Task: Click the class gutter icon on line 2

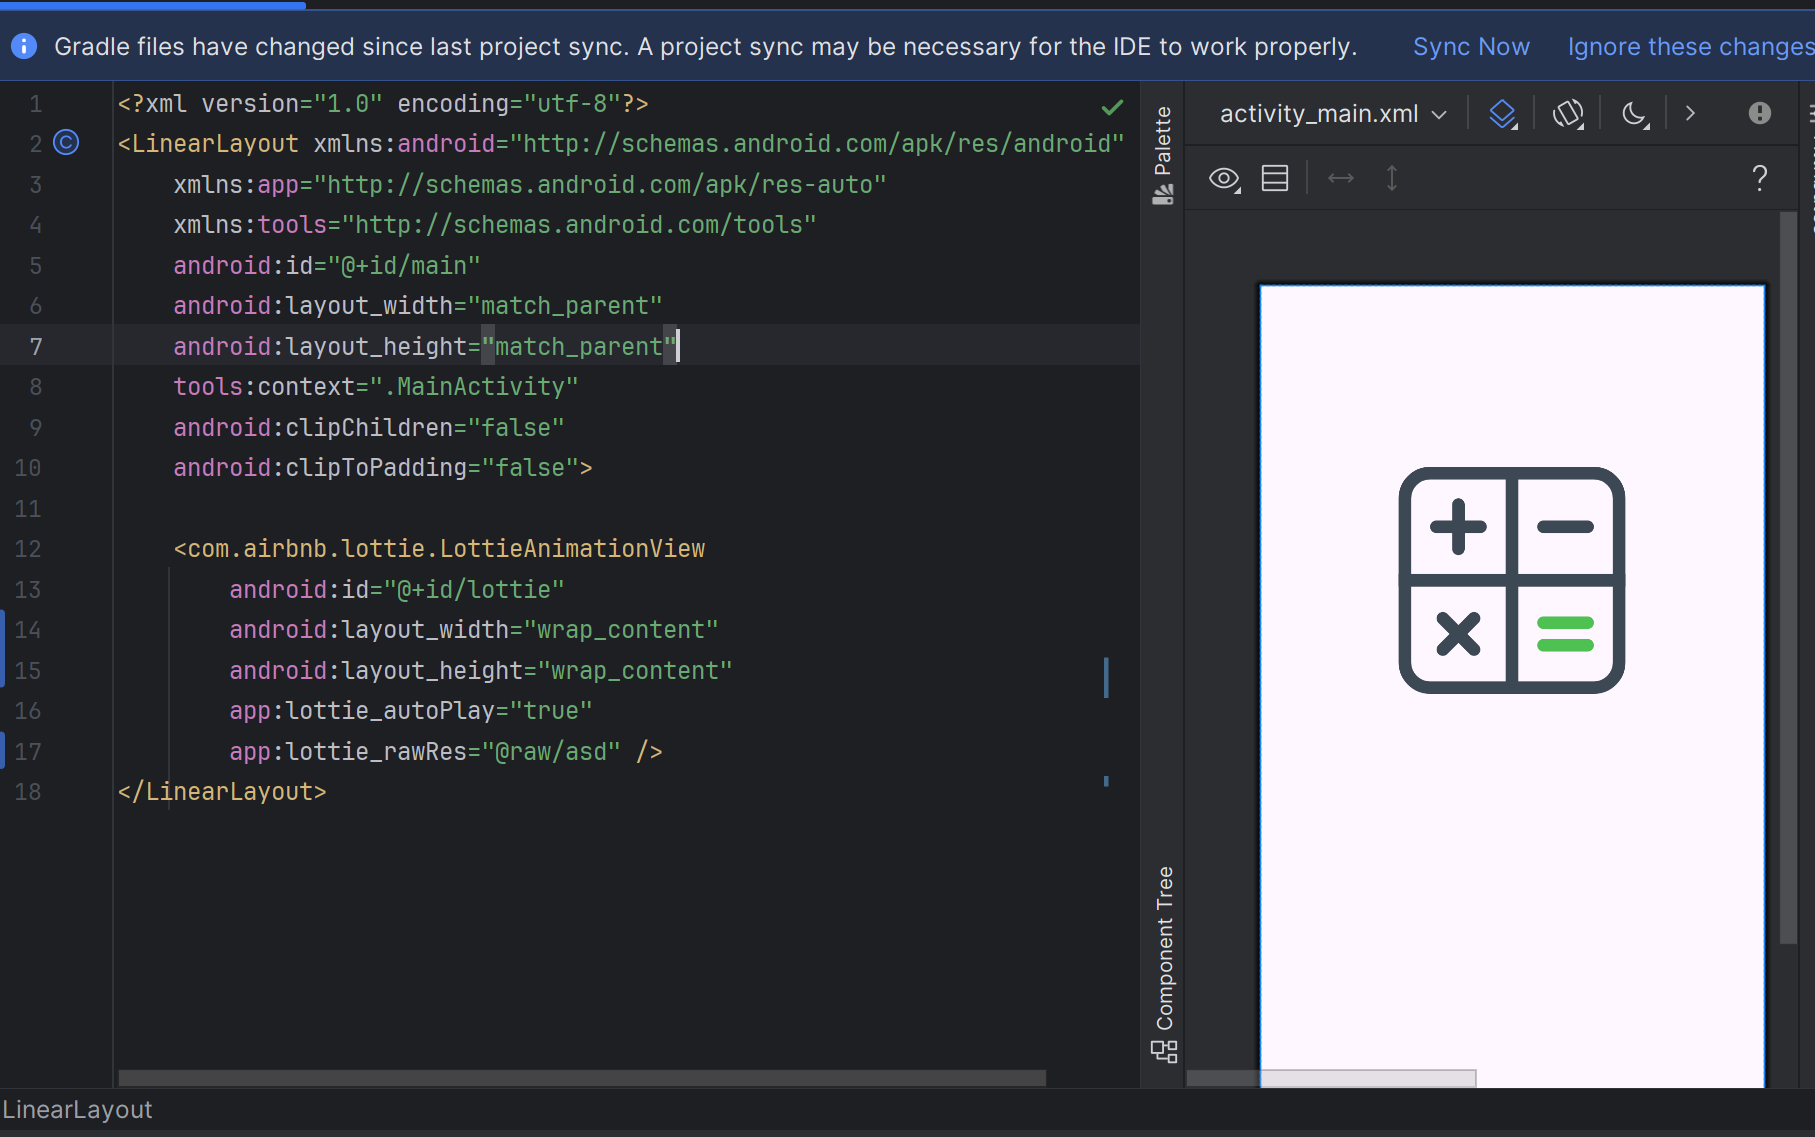Action: click(x=66, y=143)
